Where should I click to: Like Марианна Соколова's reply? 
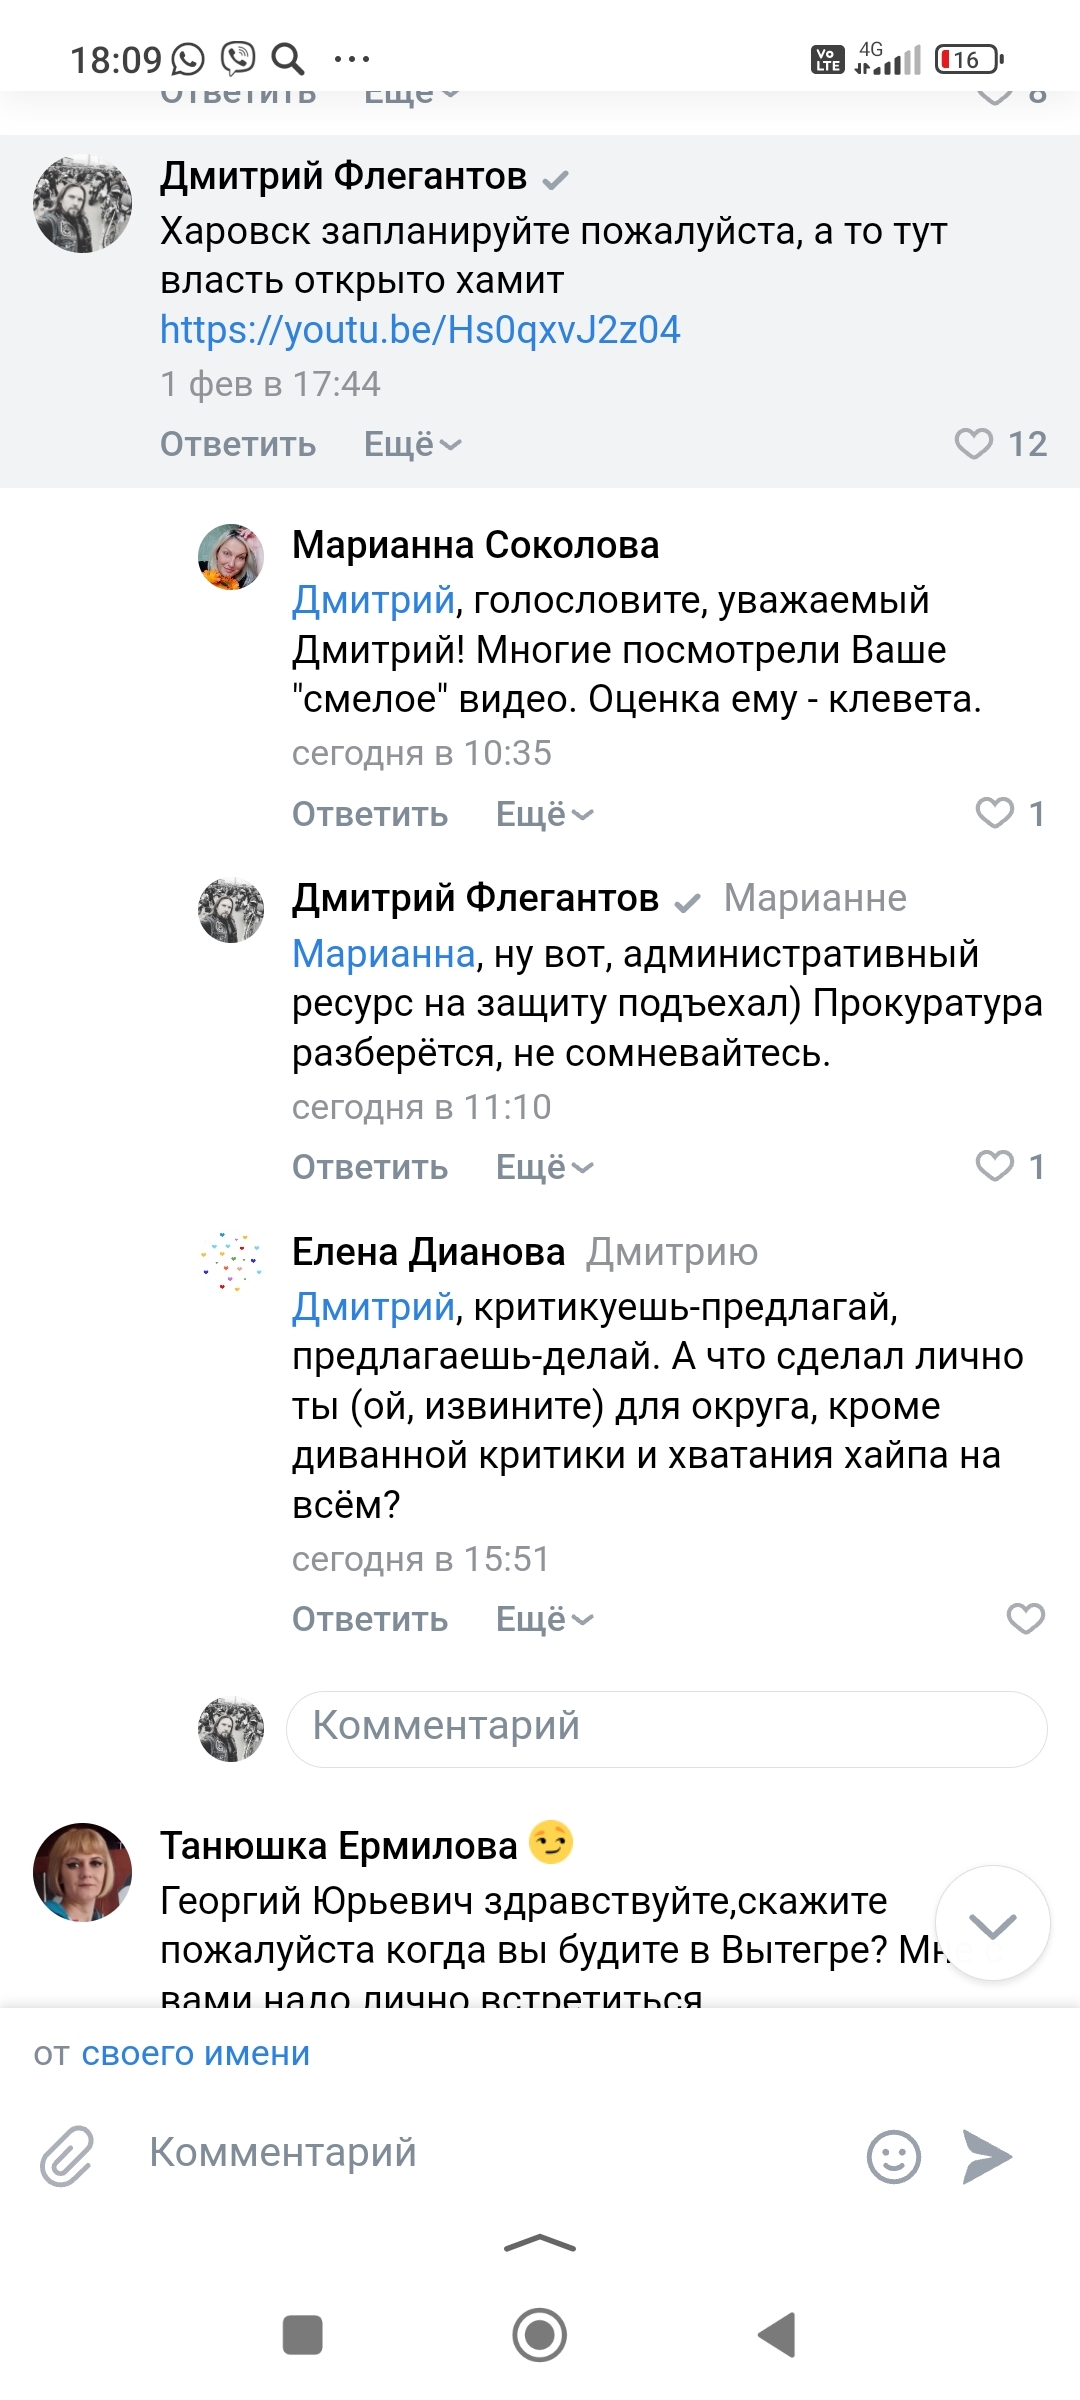click(x=995, y=813)
